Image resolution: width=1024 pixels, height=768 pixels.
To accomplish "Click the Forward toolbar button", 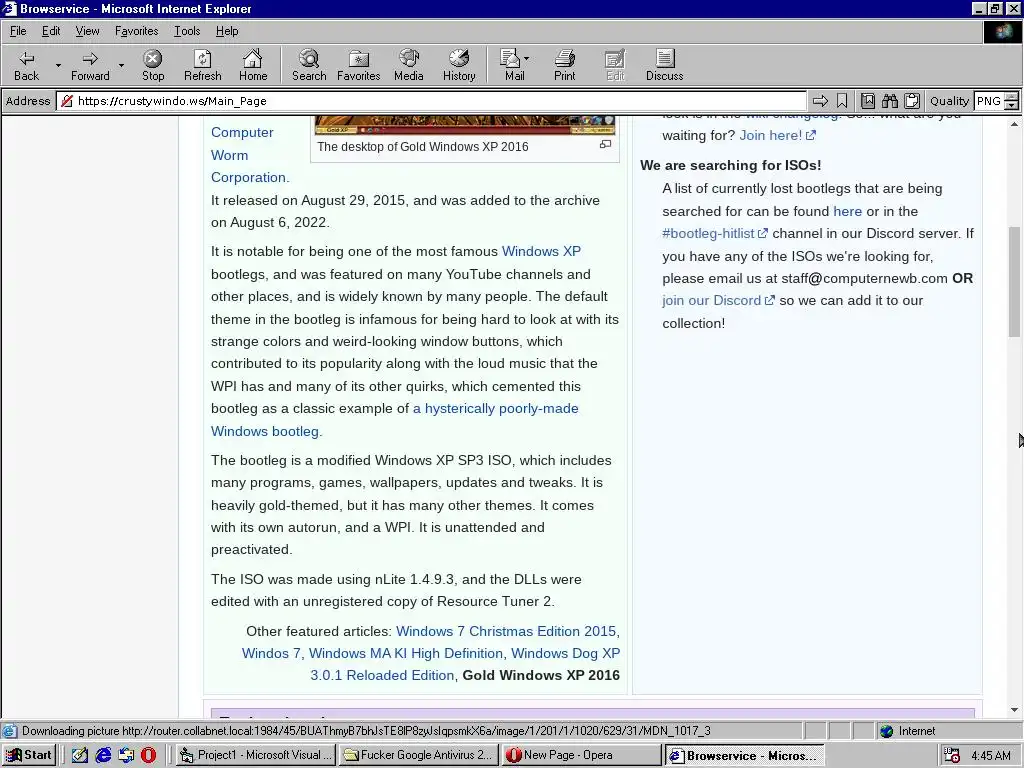I will (90, 65).
